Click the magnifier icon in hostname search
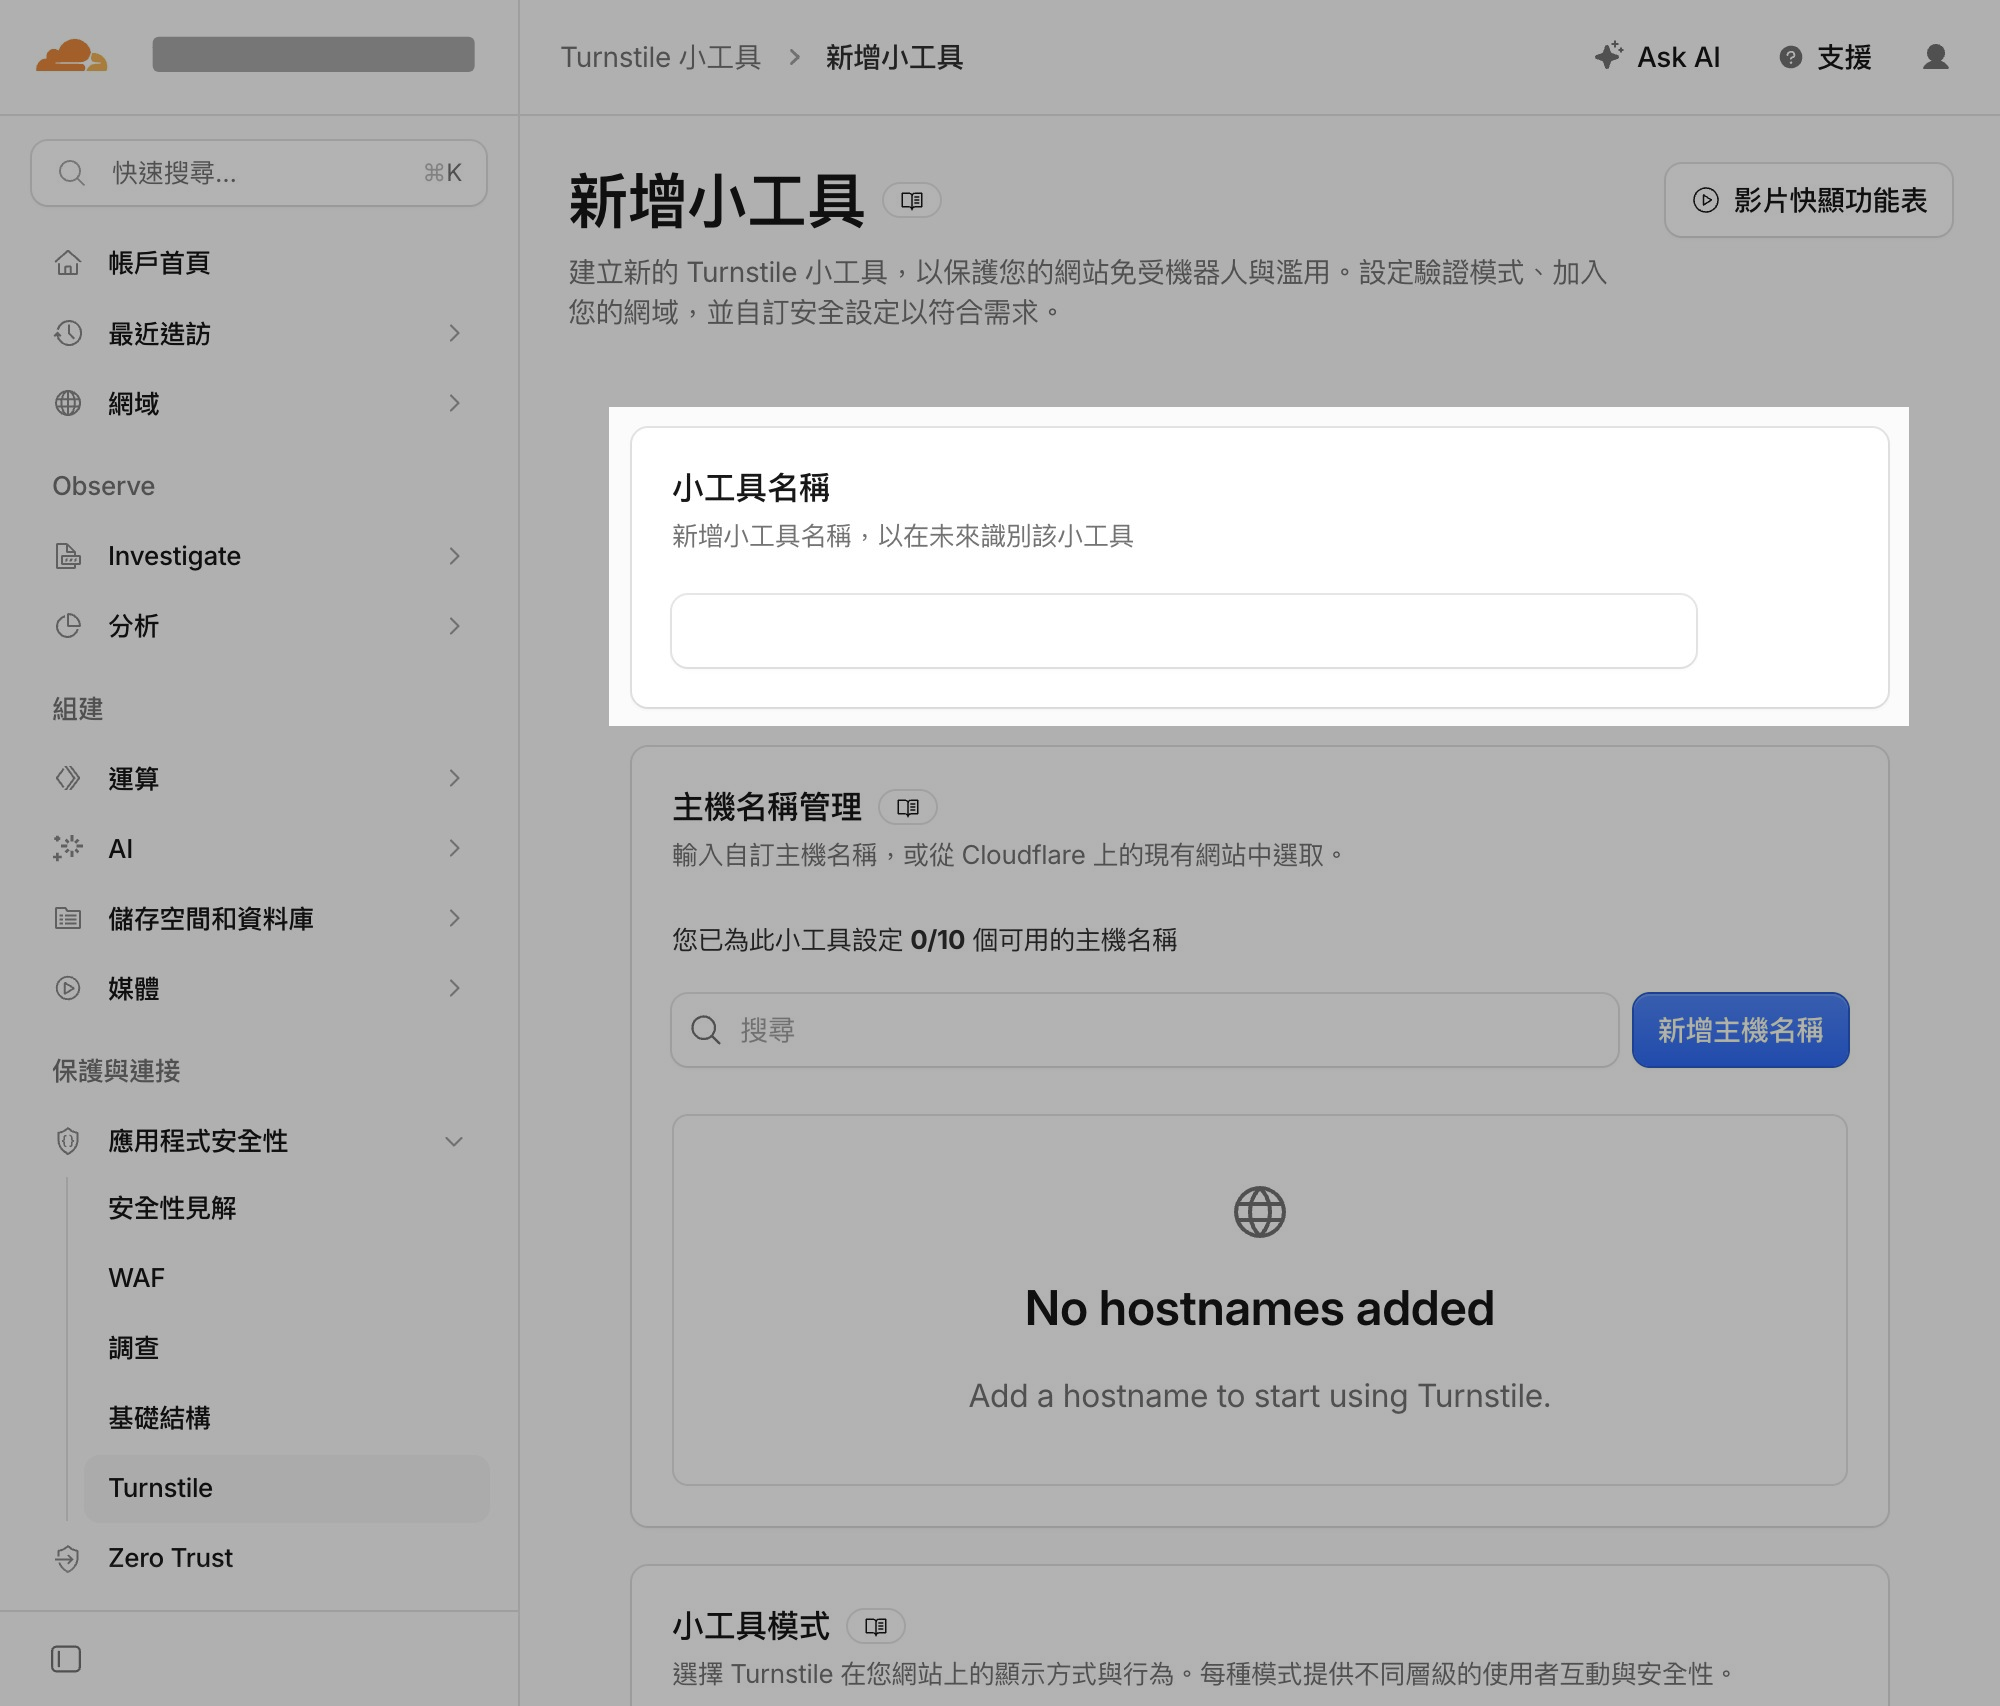 click(x=706, y=1030)
